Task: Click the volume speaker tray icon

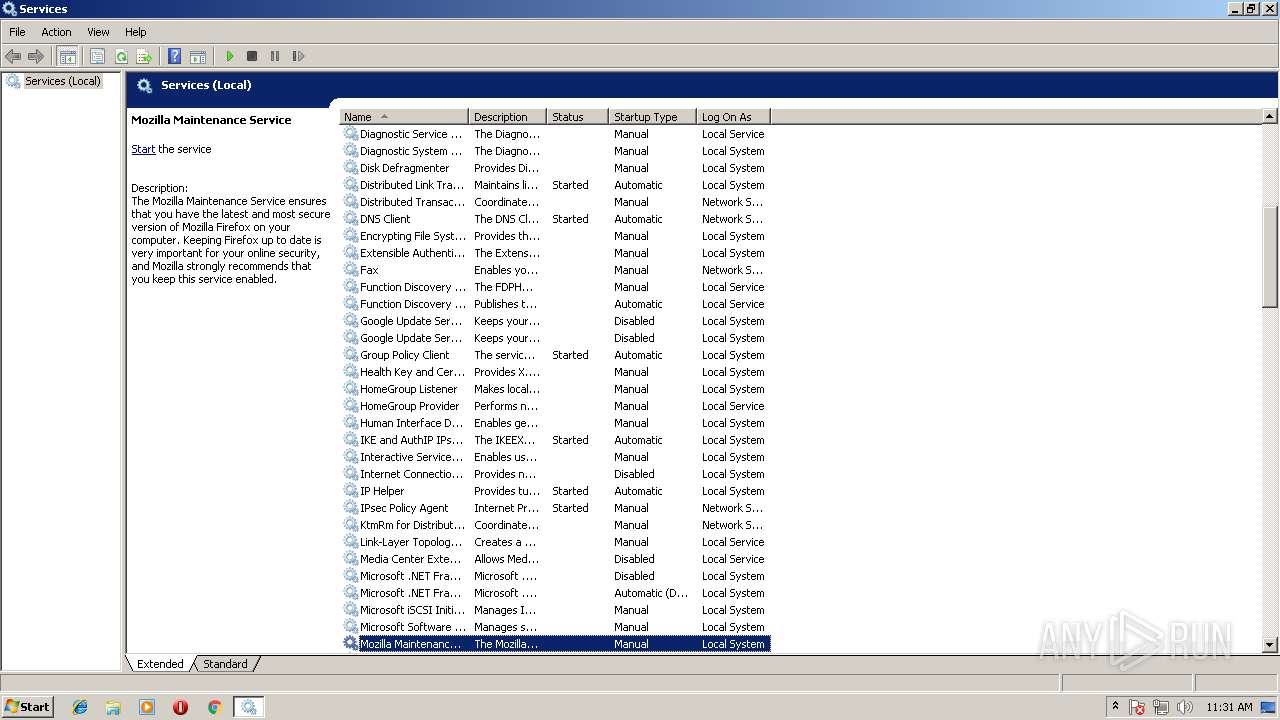Action: [1185, 707]
